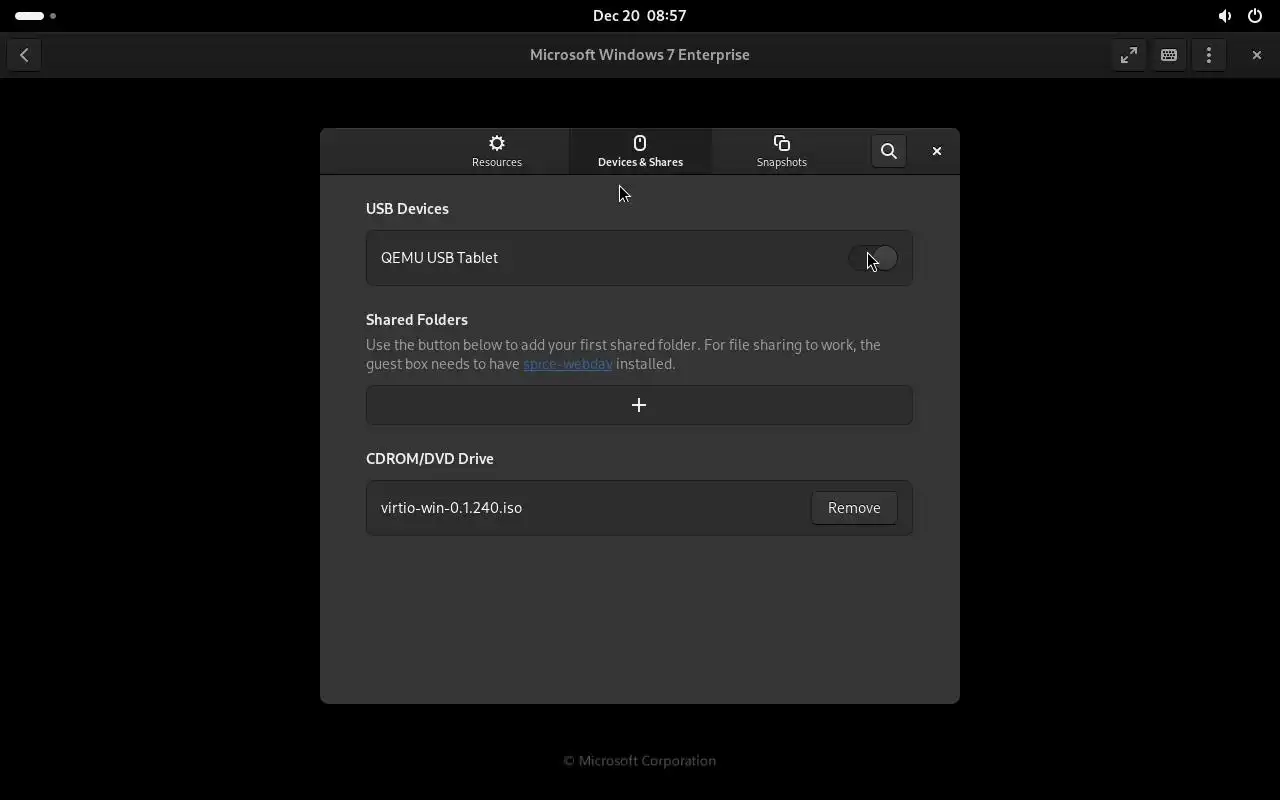
Task: Close the Windows 7 Enterprise window
Action: tap(1257, 55)
